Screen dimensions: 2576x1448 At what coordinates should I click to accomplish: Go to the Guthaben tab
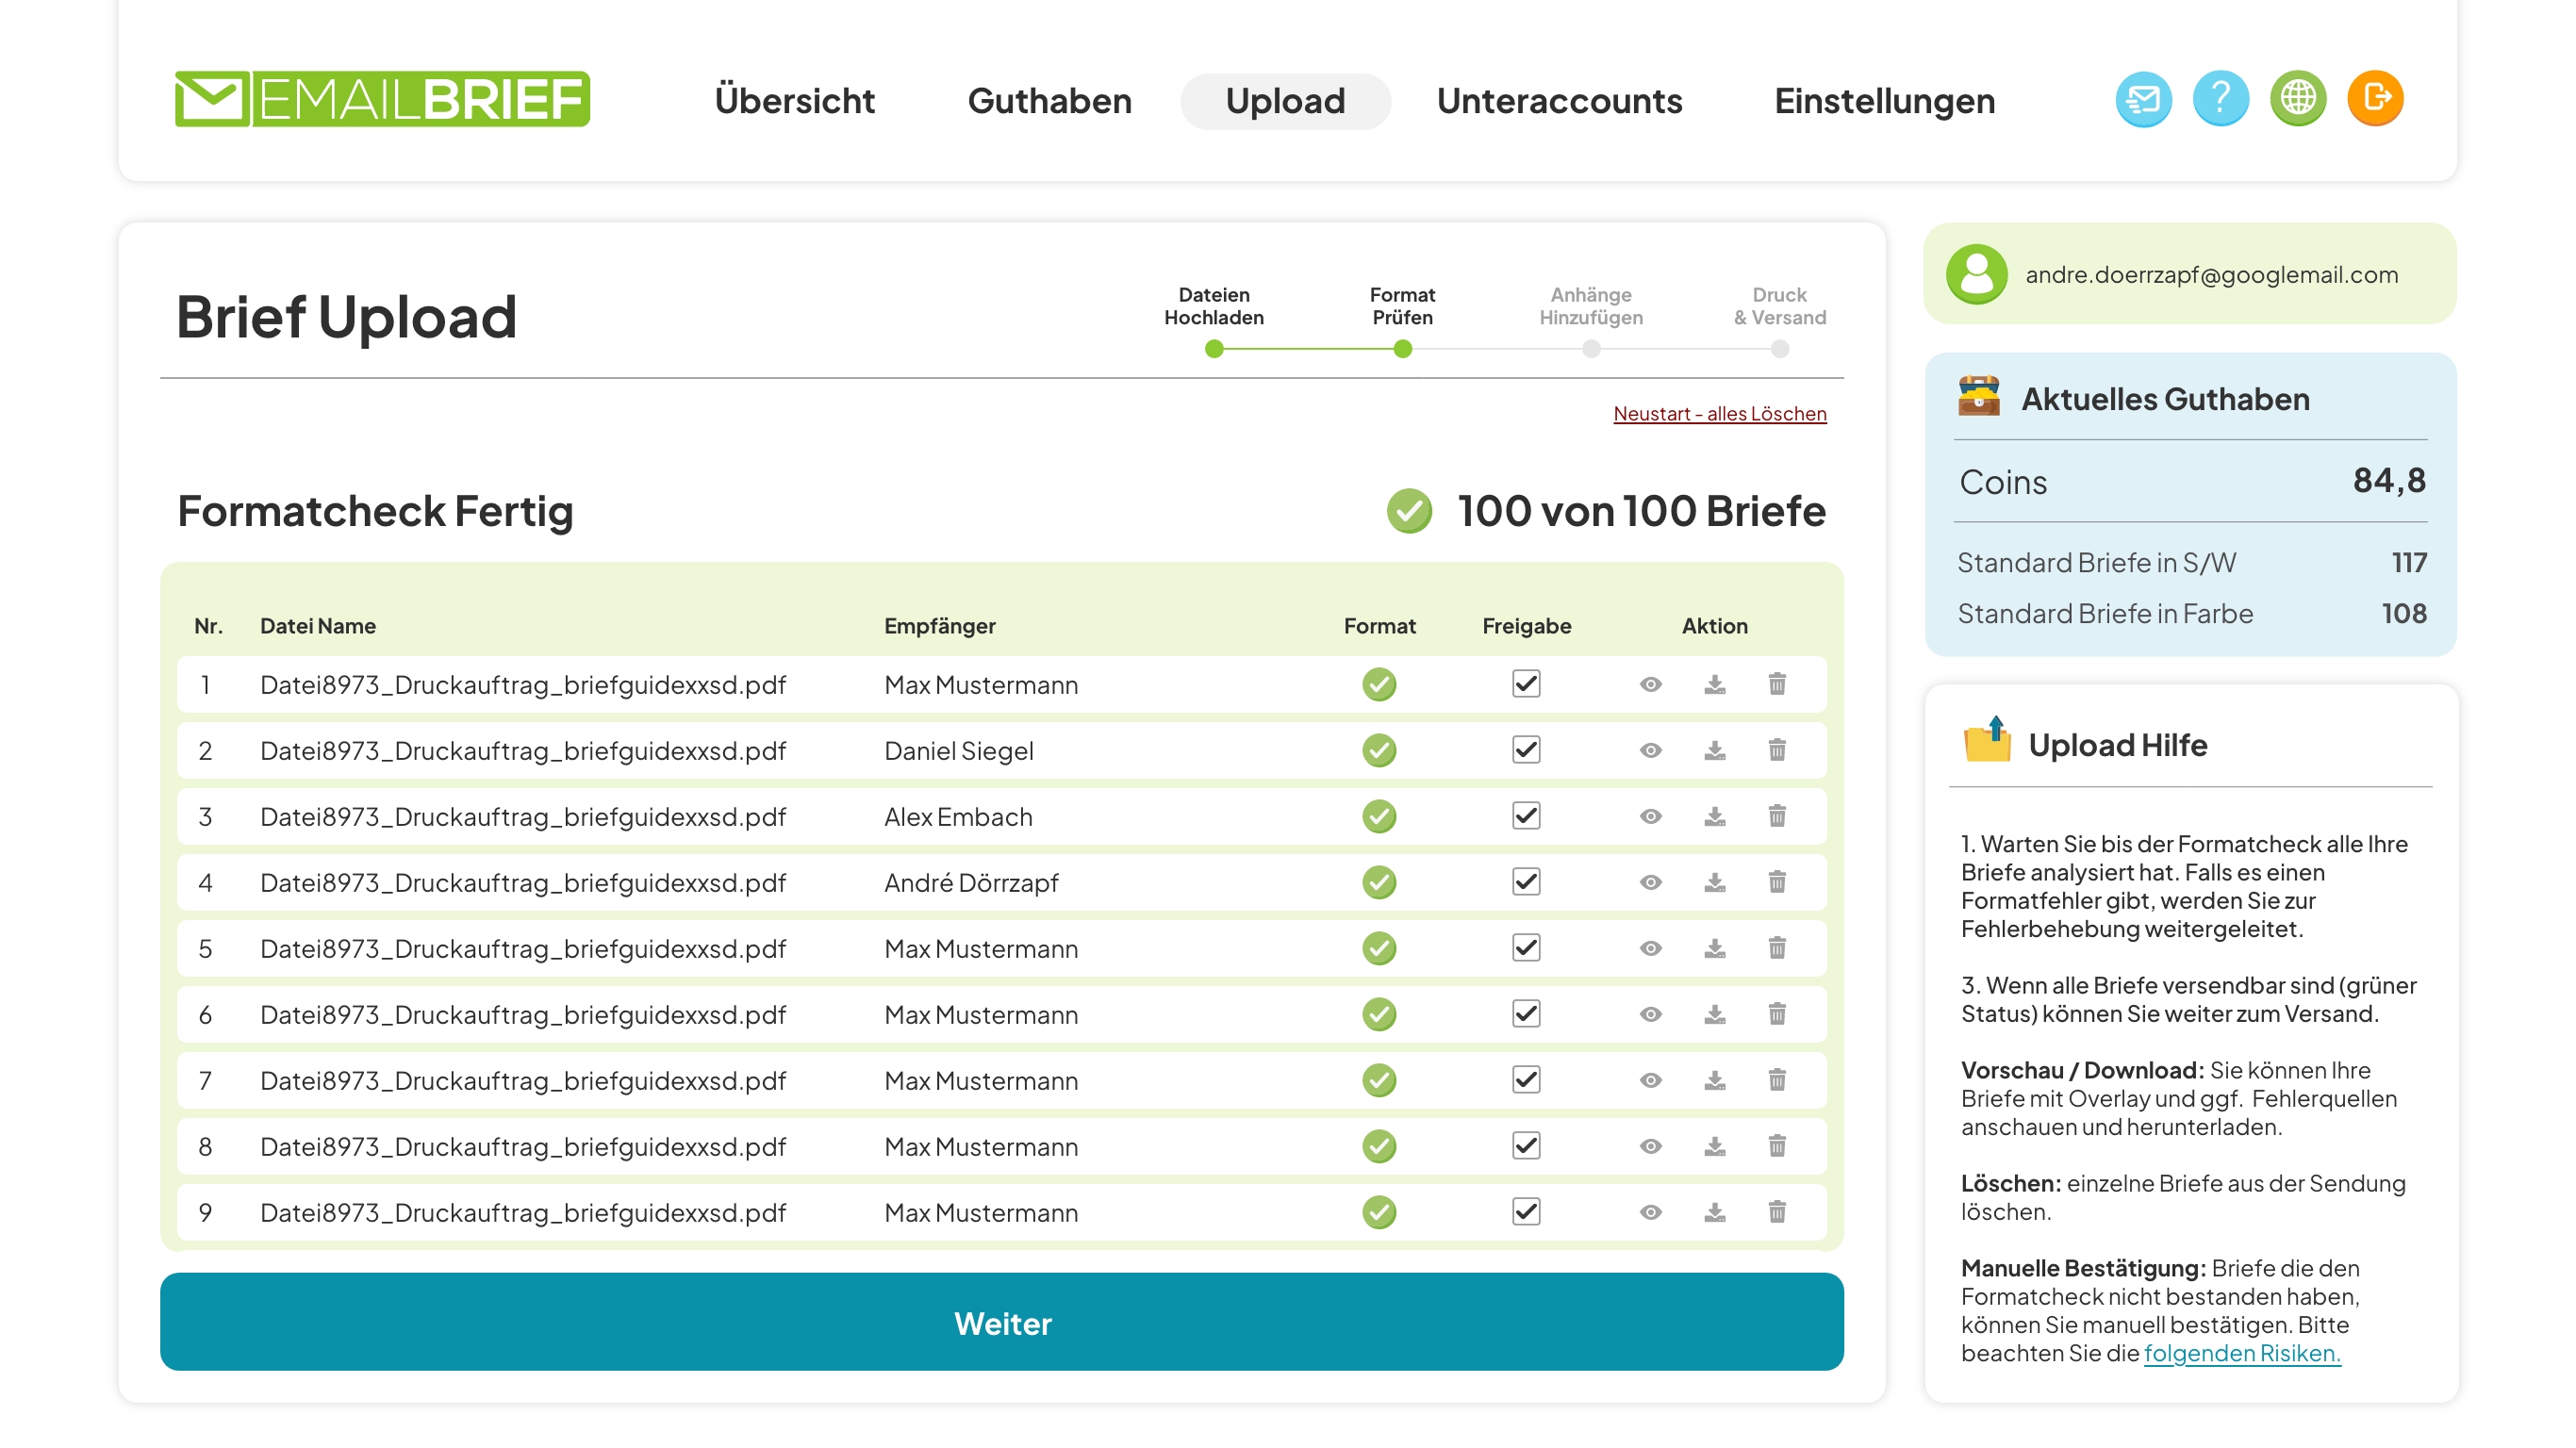point(1049,101)
